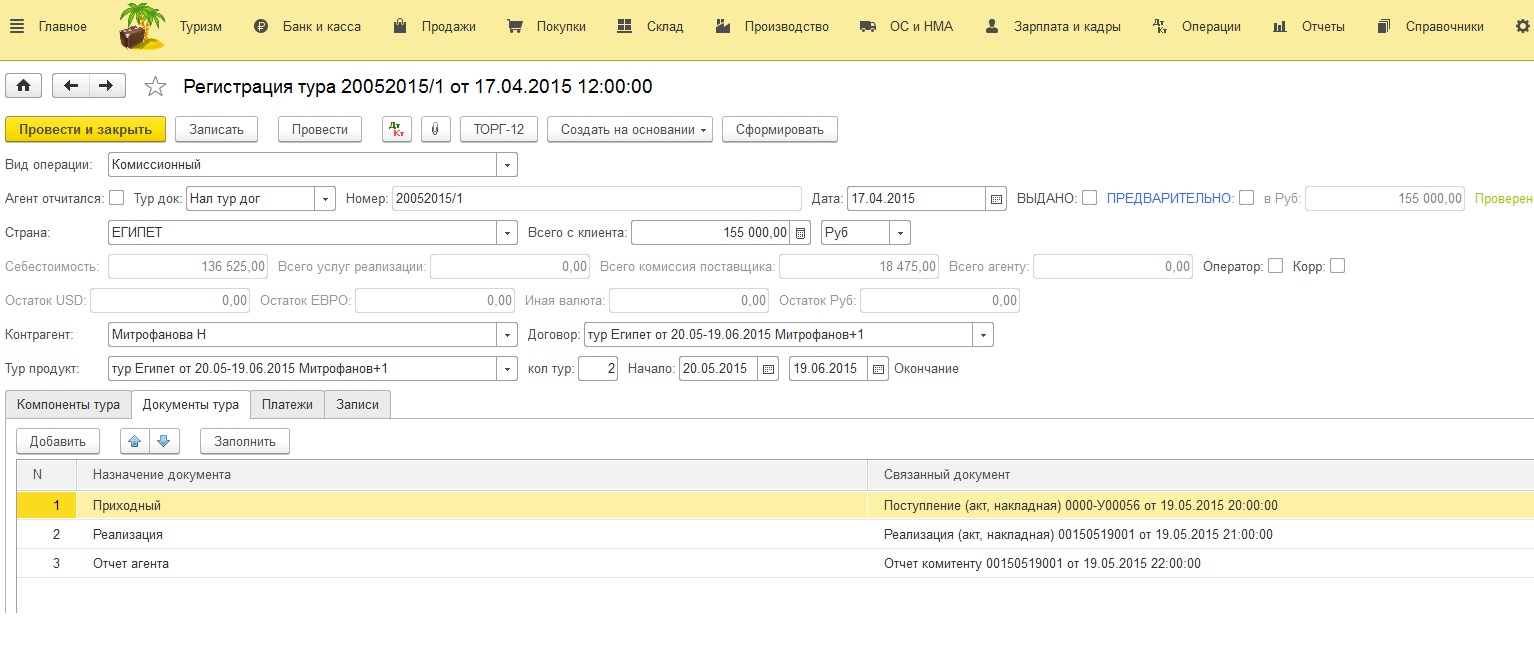Viewport: 1534px width, 648px height.
Task: Move row up with arrow icon
Action: pyautogui.click(x=135, y=441)
